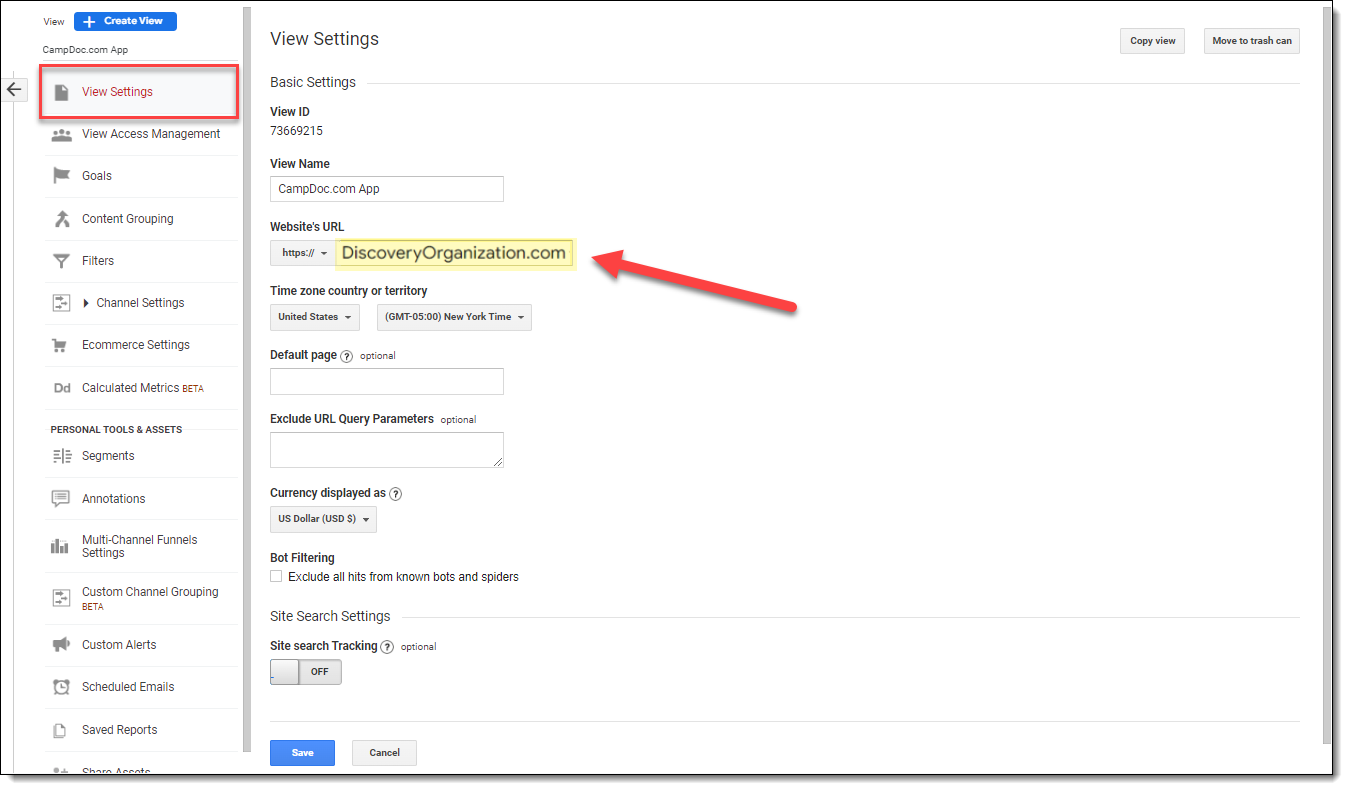Click the Default page input field
Screen dimensions: 1348x790
pos(387,381)
